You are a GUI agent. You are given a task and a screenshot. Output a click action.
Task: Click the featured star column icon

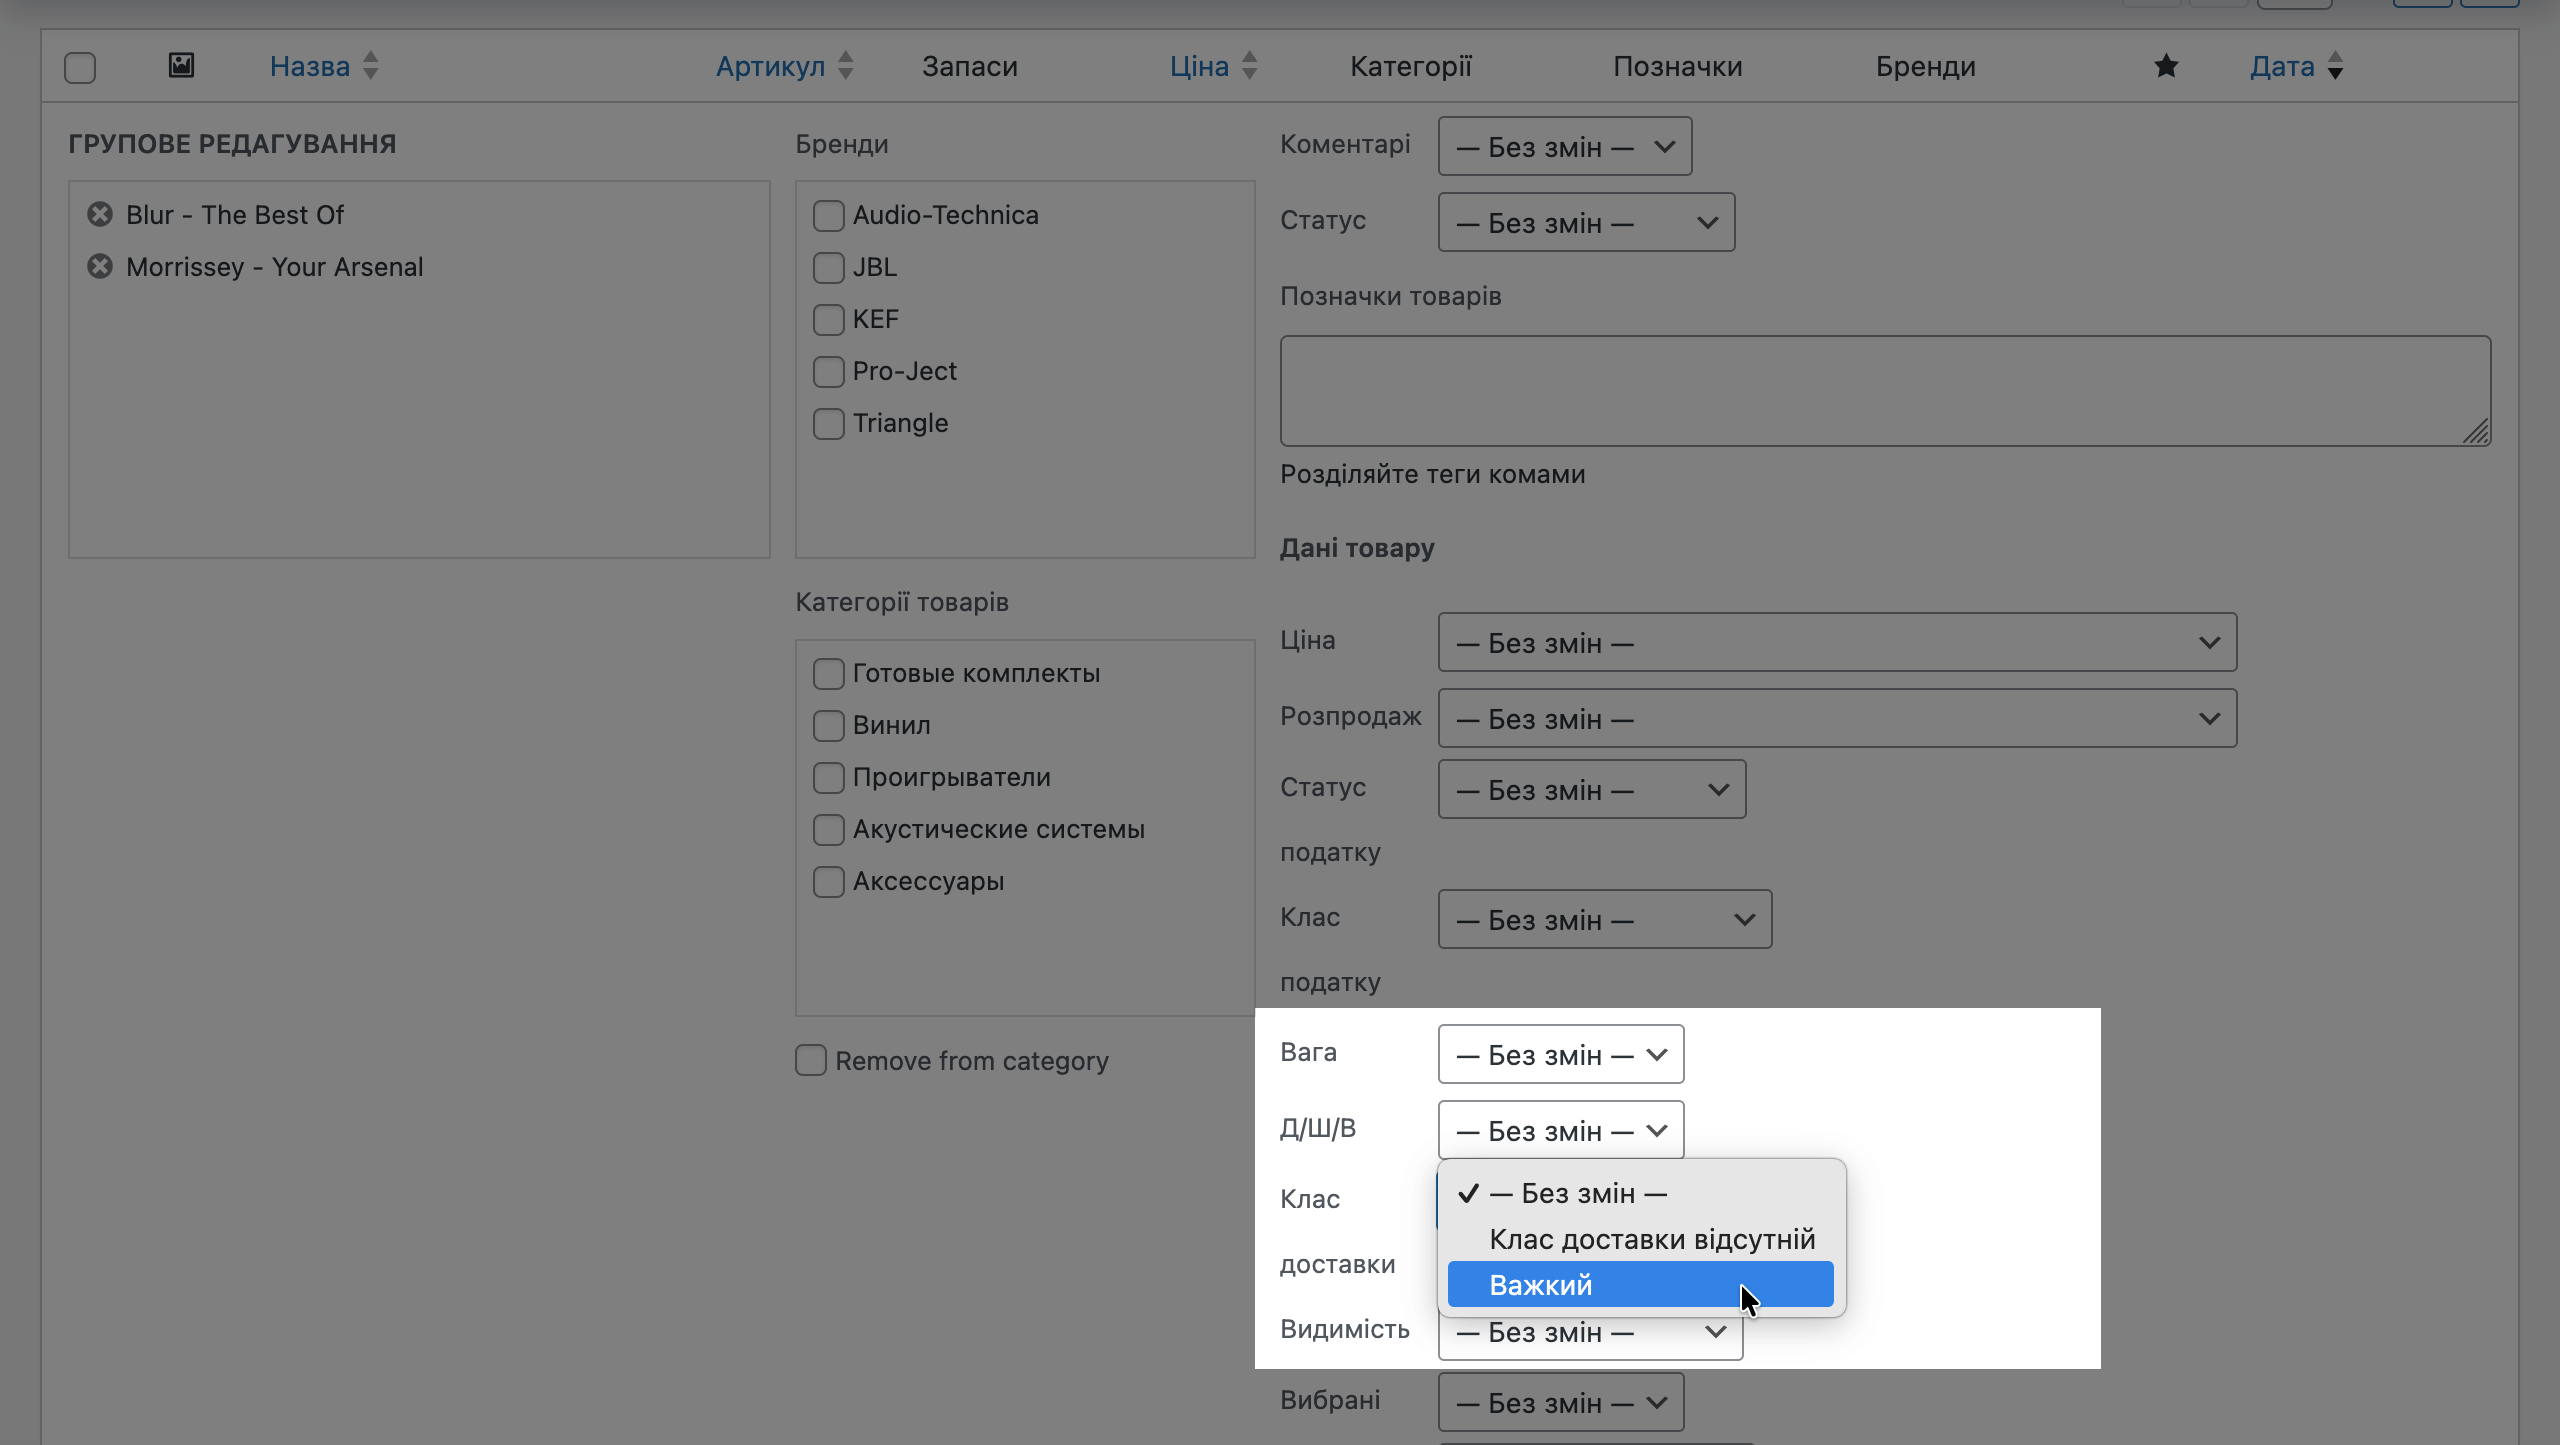pos(2166,66)
